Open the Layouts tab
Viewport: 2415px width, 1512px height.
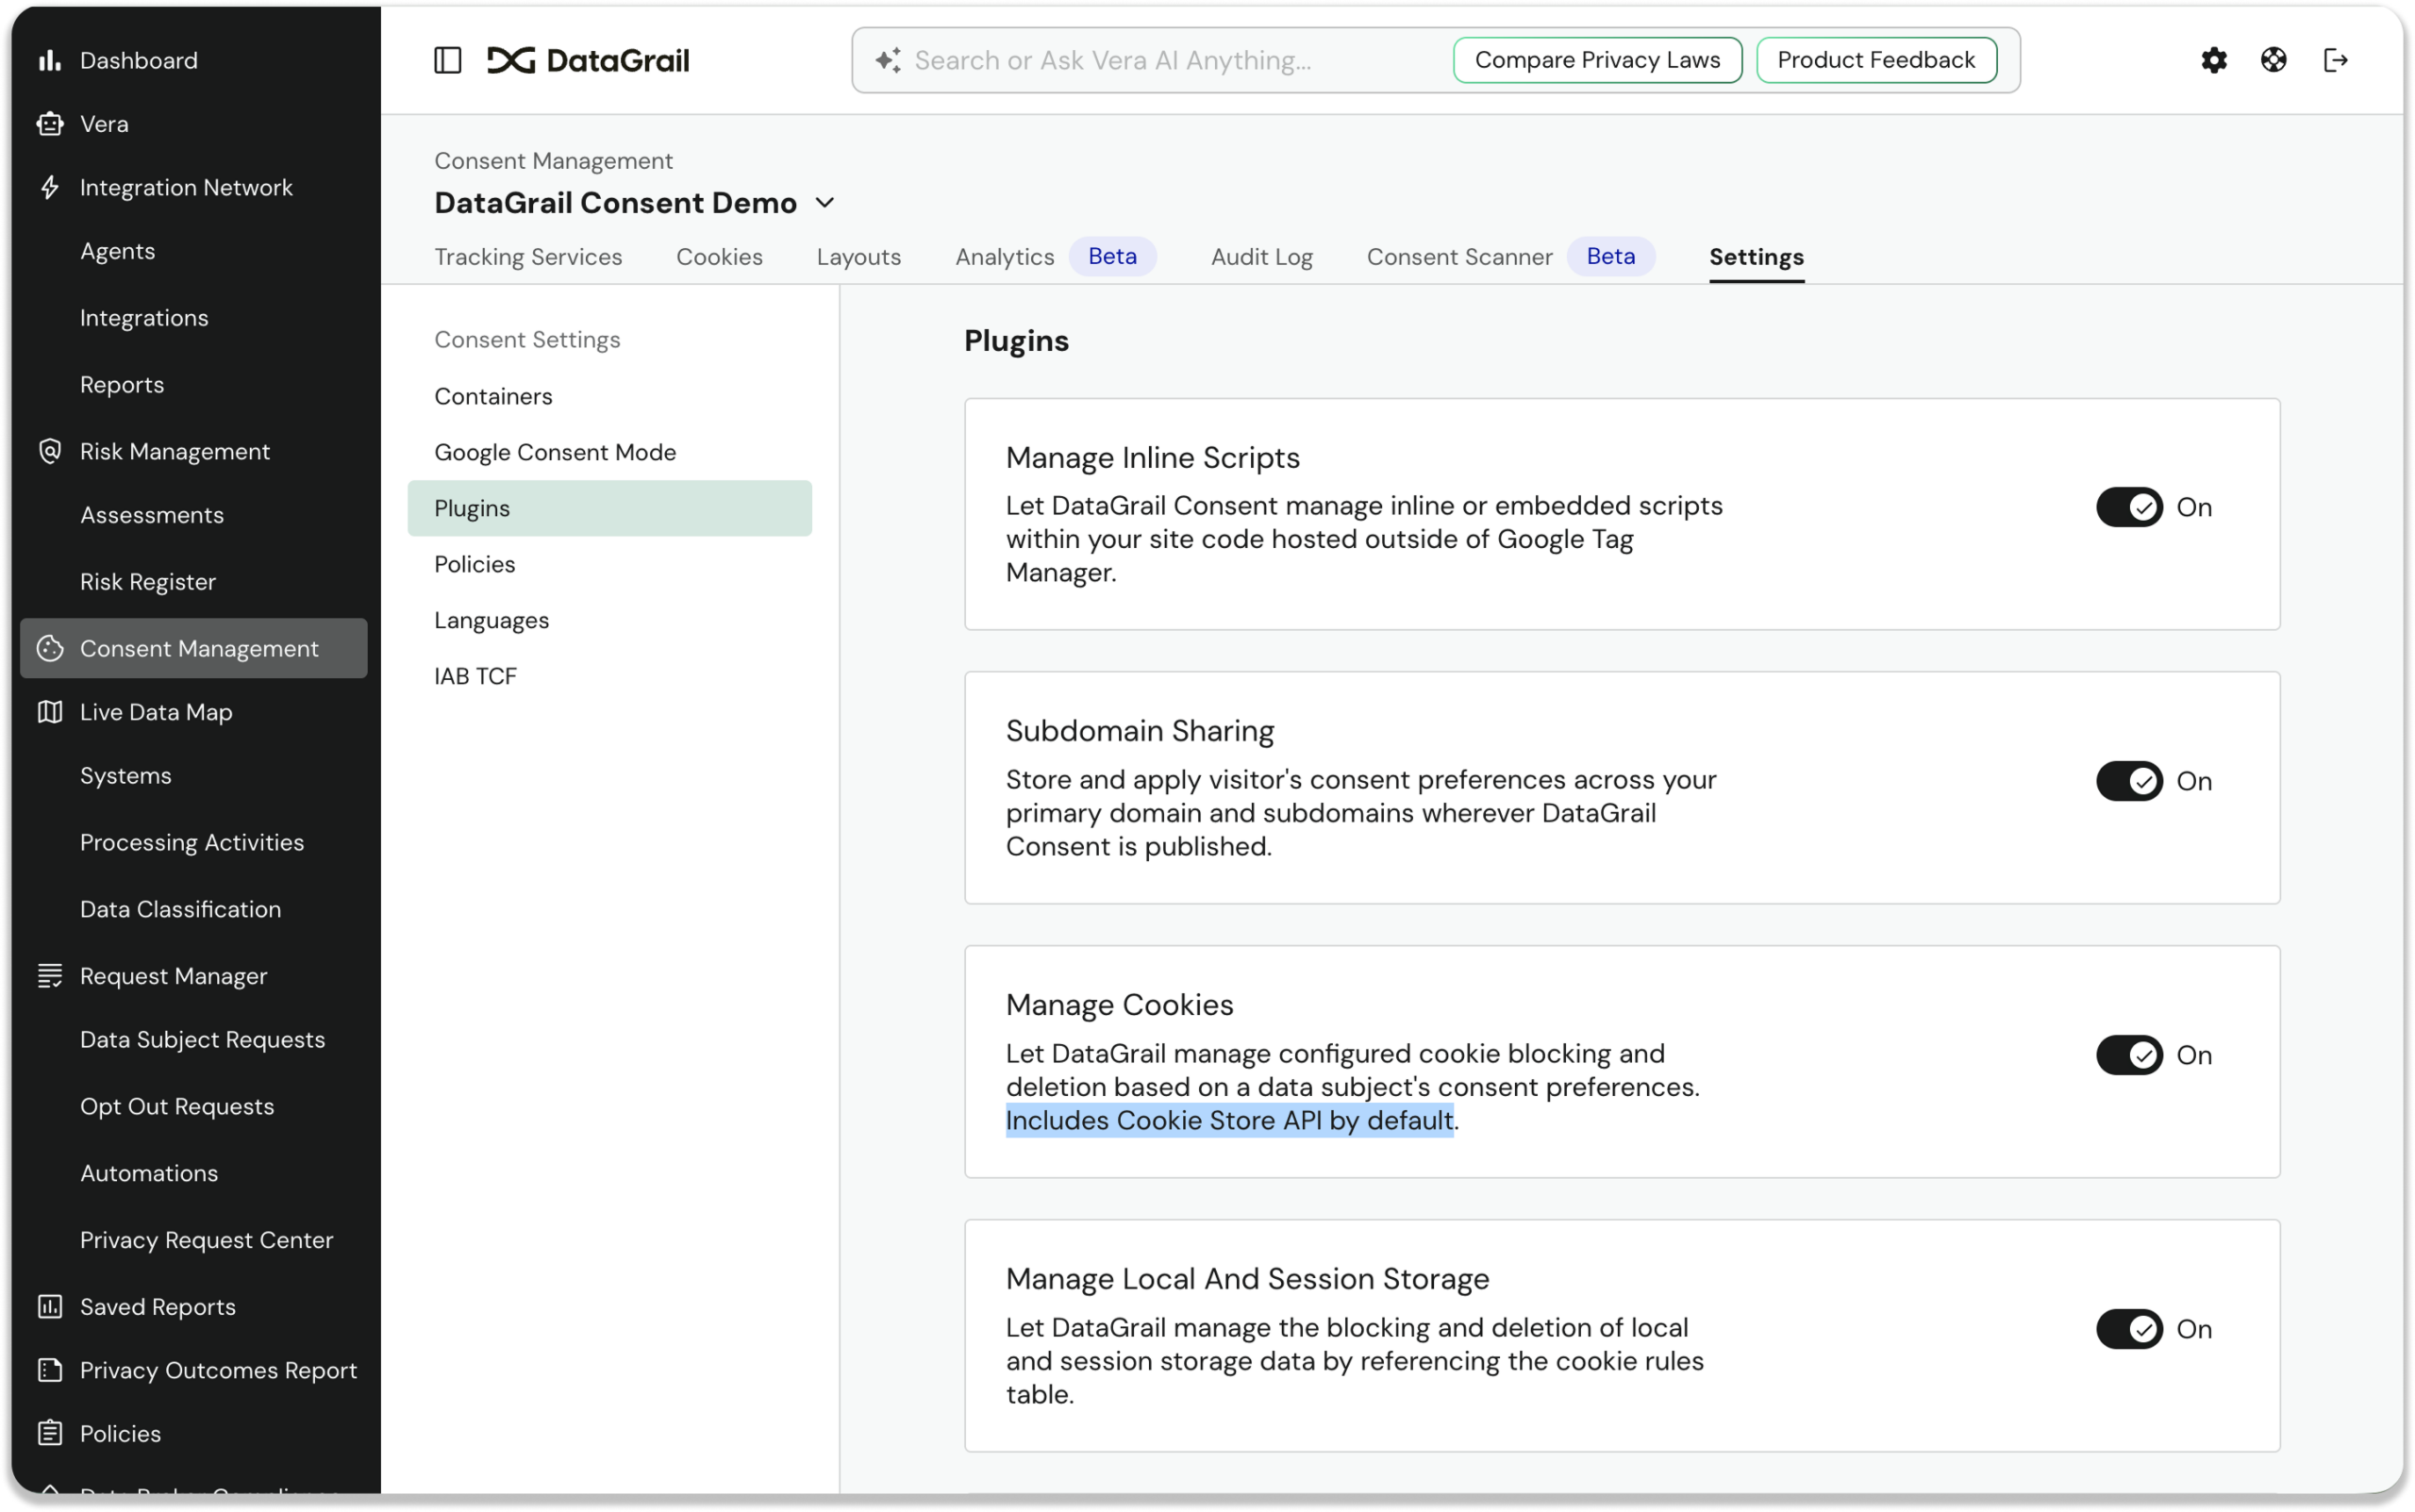(859, 257)
